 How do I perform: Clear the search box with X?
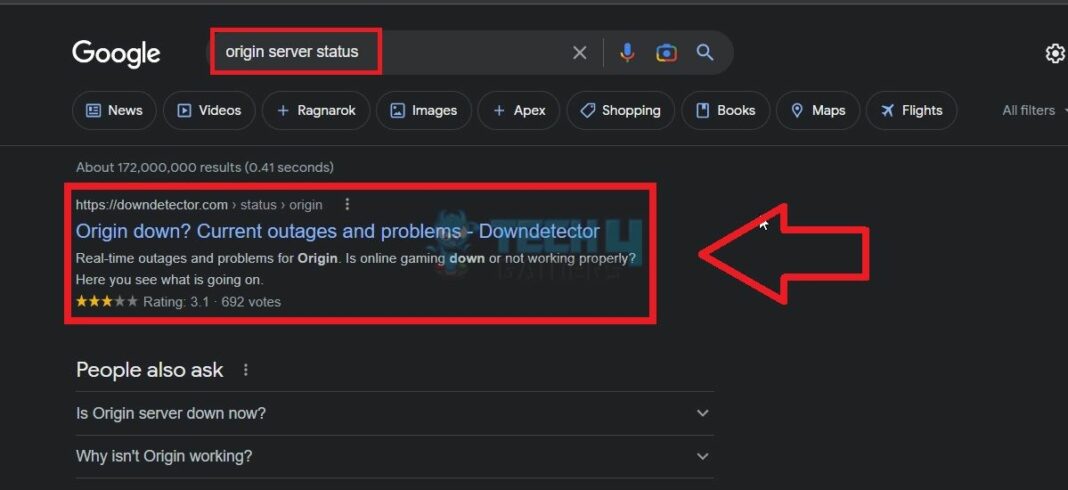tap(579, 53)
